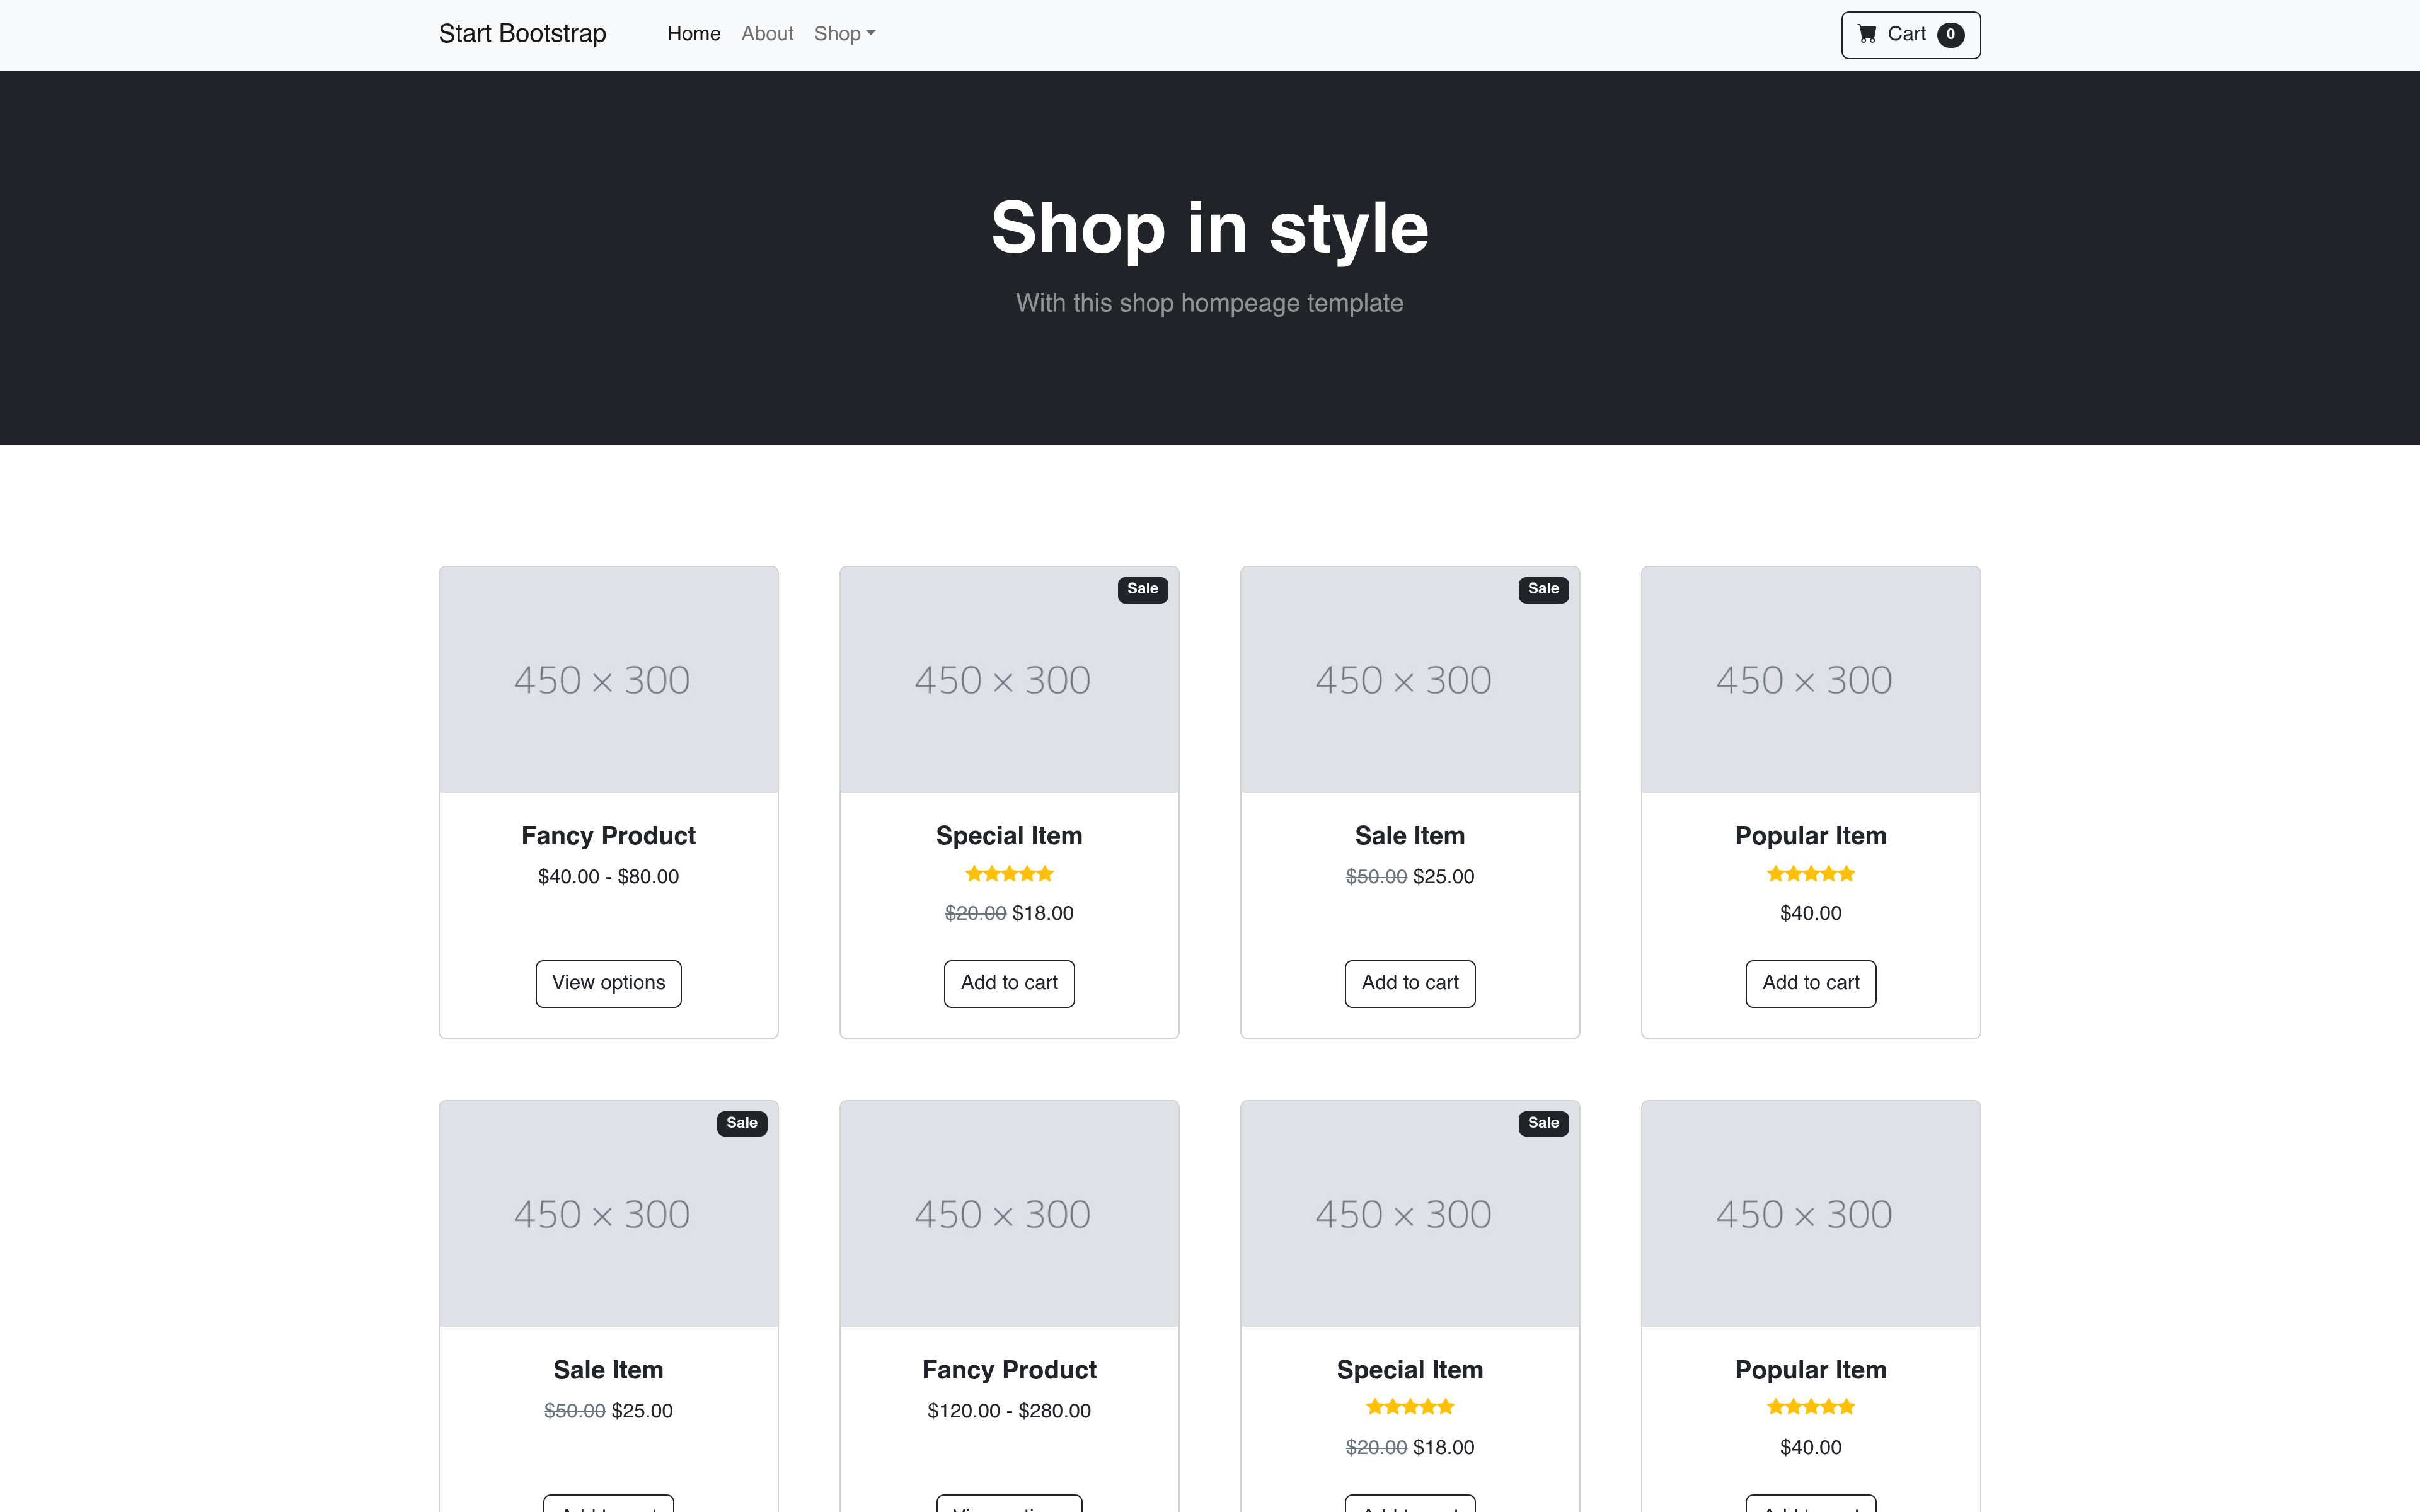Viewport: 2420px width, 1512px height.
Task: Expand the Shop dropdown menu
Action: point(844,34)
